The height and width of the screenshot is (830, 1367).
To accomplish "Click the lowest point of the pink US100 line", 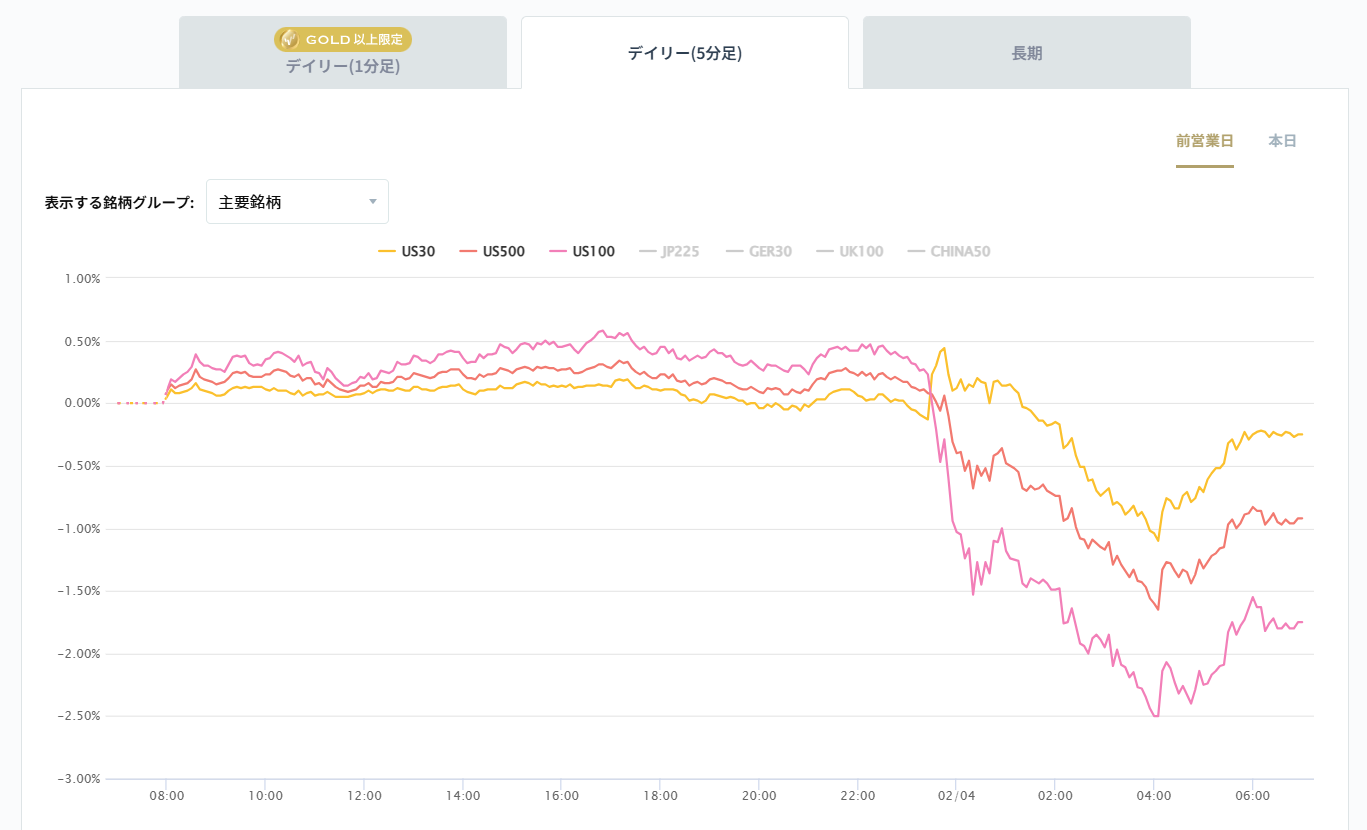I will coord(1156,716).
